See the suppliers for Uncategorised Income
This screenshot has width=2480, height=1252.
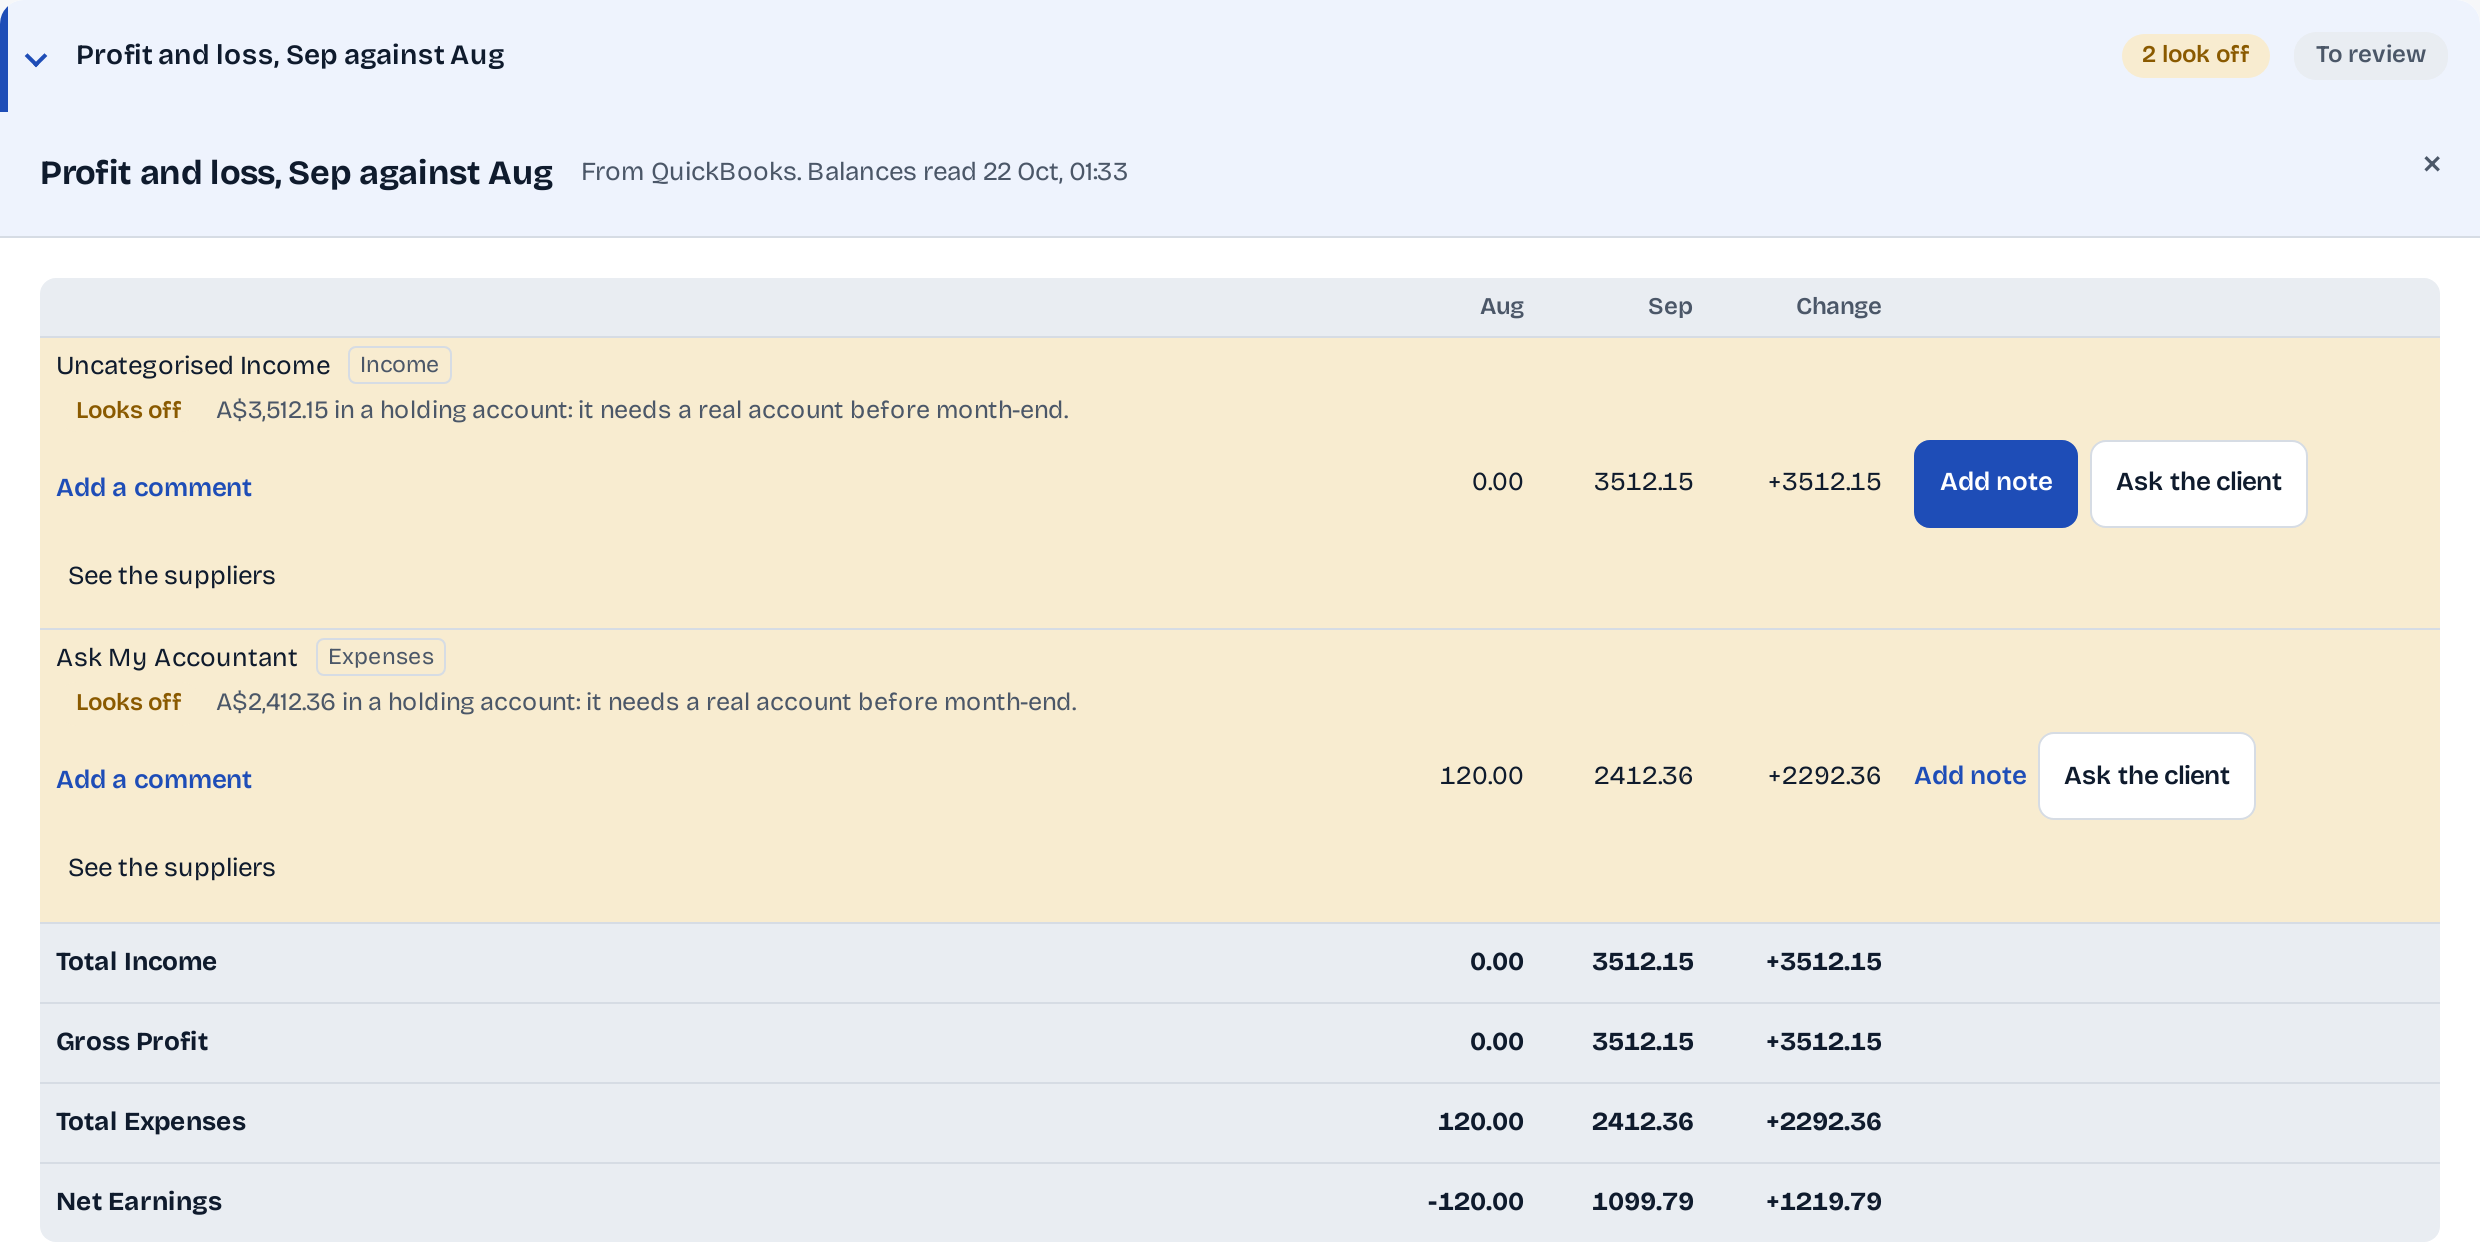171,575
